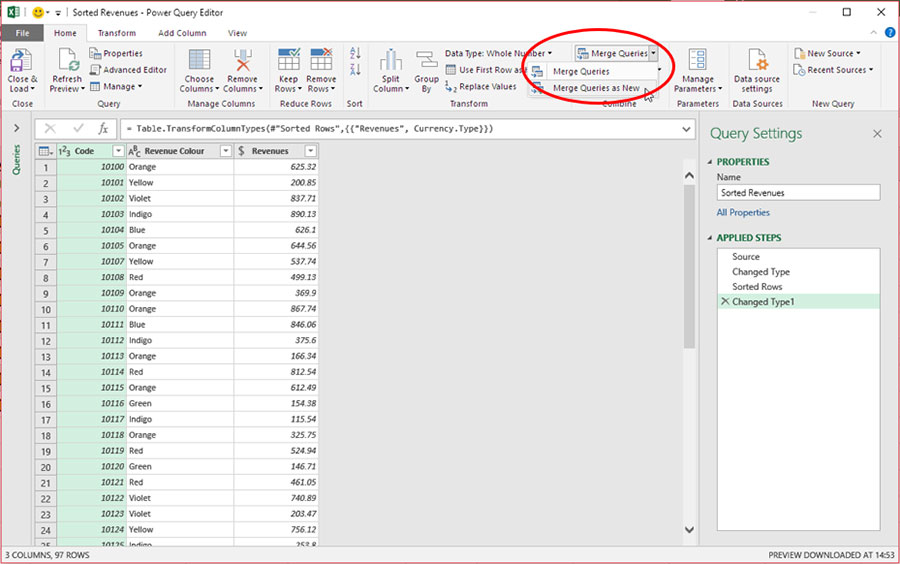Click Replace Values
Image resolution: width=900 pixels, height=564 pixels.
[x=481, y=87]
